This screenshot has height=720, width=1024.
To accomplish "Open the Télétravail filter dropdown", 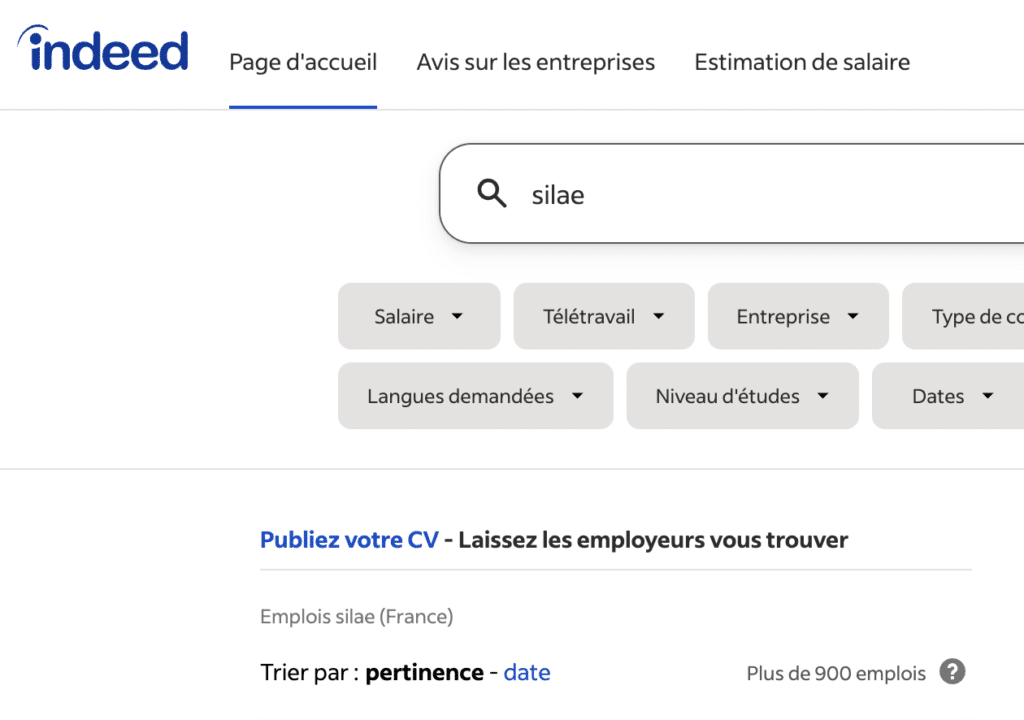I will 603,316.
